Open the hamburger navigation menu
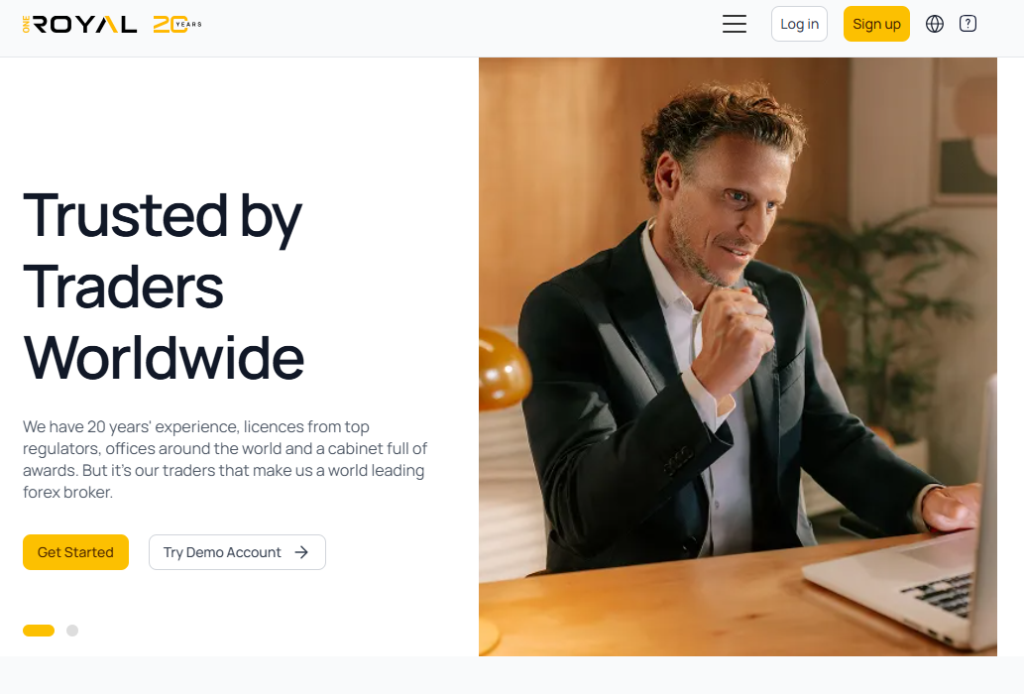1024x694 pixels. pyautogui.click(x=734, y=24)
